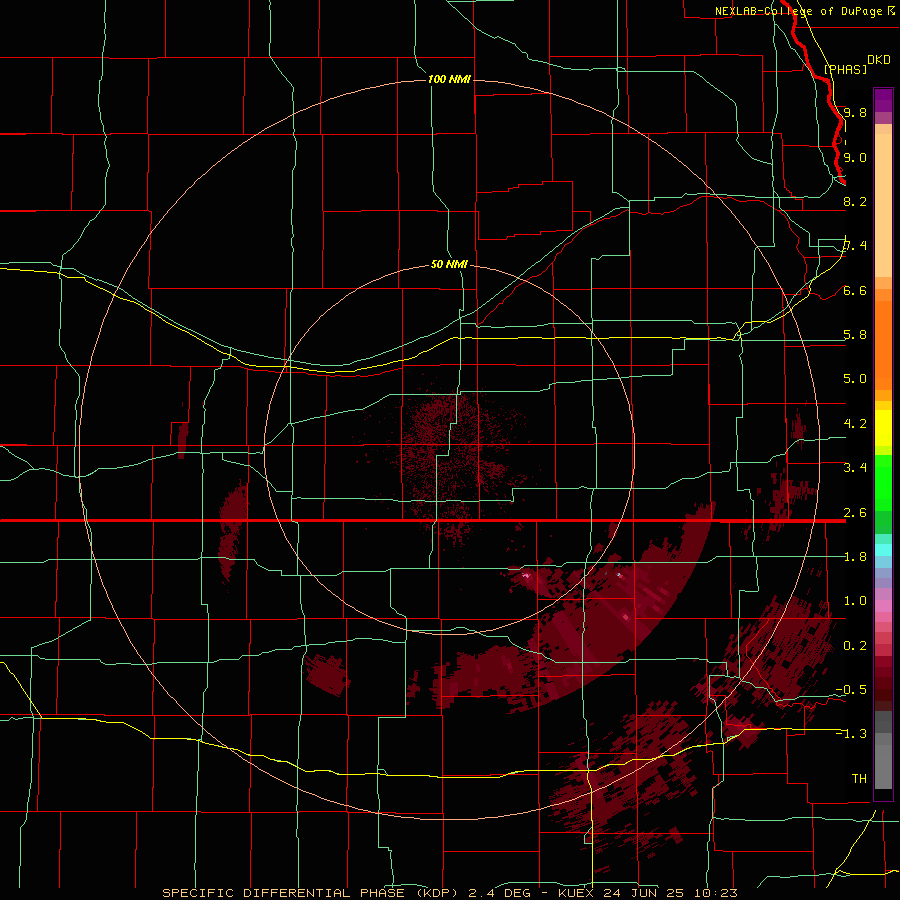The image size is (900, 900).
Task: Click the 1.0 value on the color scale
Action: [855, 601]
